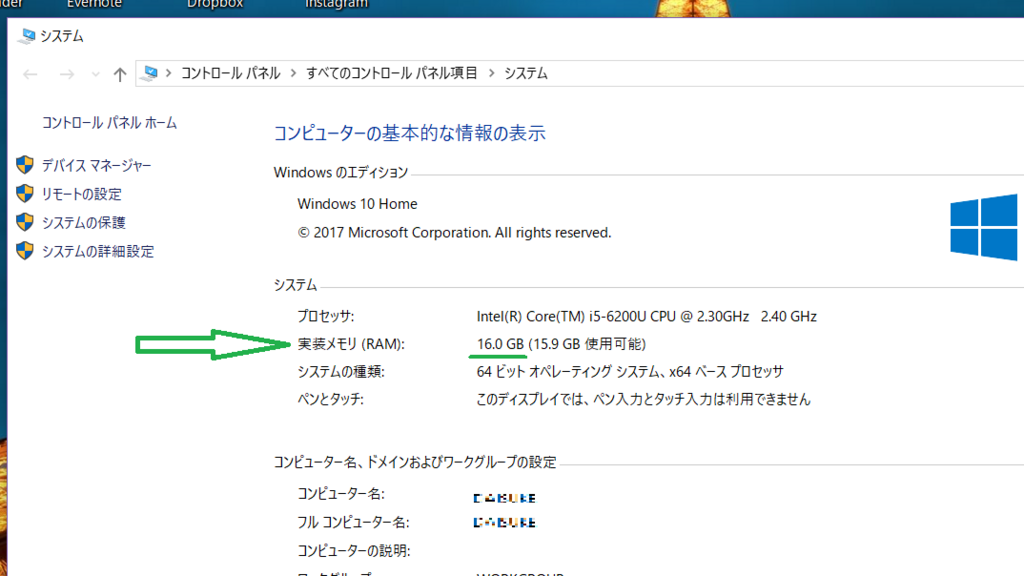Click the システム window title icon

click(x=27, y=36)
